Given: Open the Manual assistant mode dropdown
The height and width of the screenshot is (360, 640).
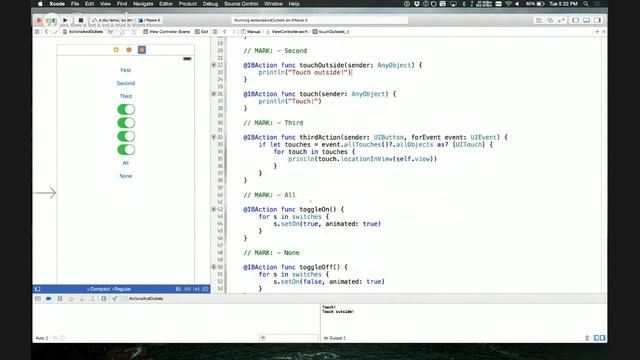Looking at the screenshot, I should (251, 31).
